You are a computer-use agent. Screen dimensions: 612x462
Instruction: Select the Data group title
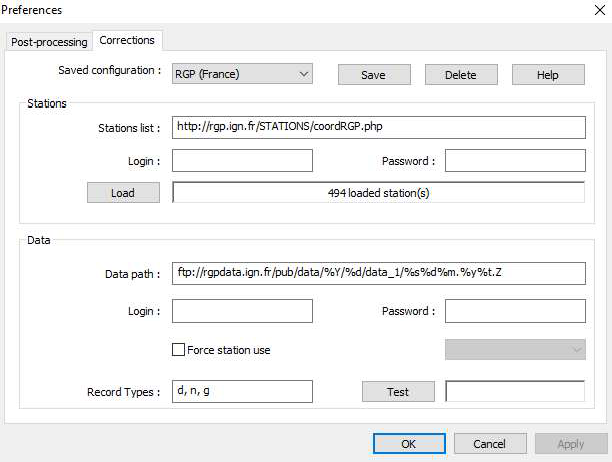click(39, 240)
